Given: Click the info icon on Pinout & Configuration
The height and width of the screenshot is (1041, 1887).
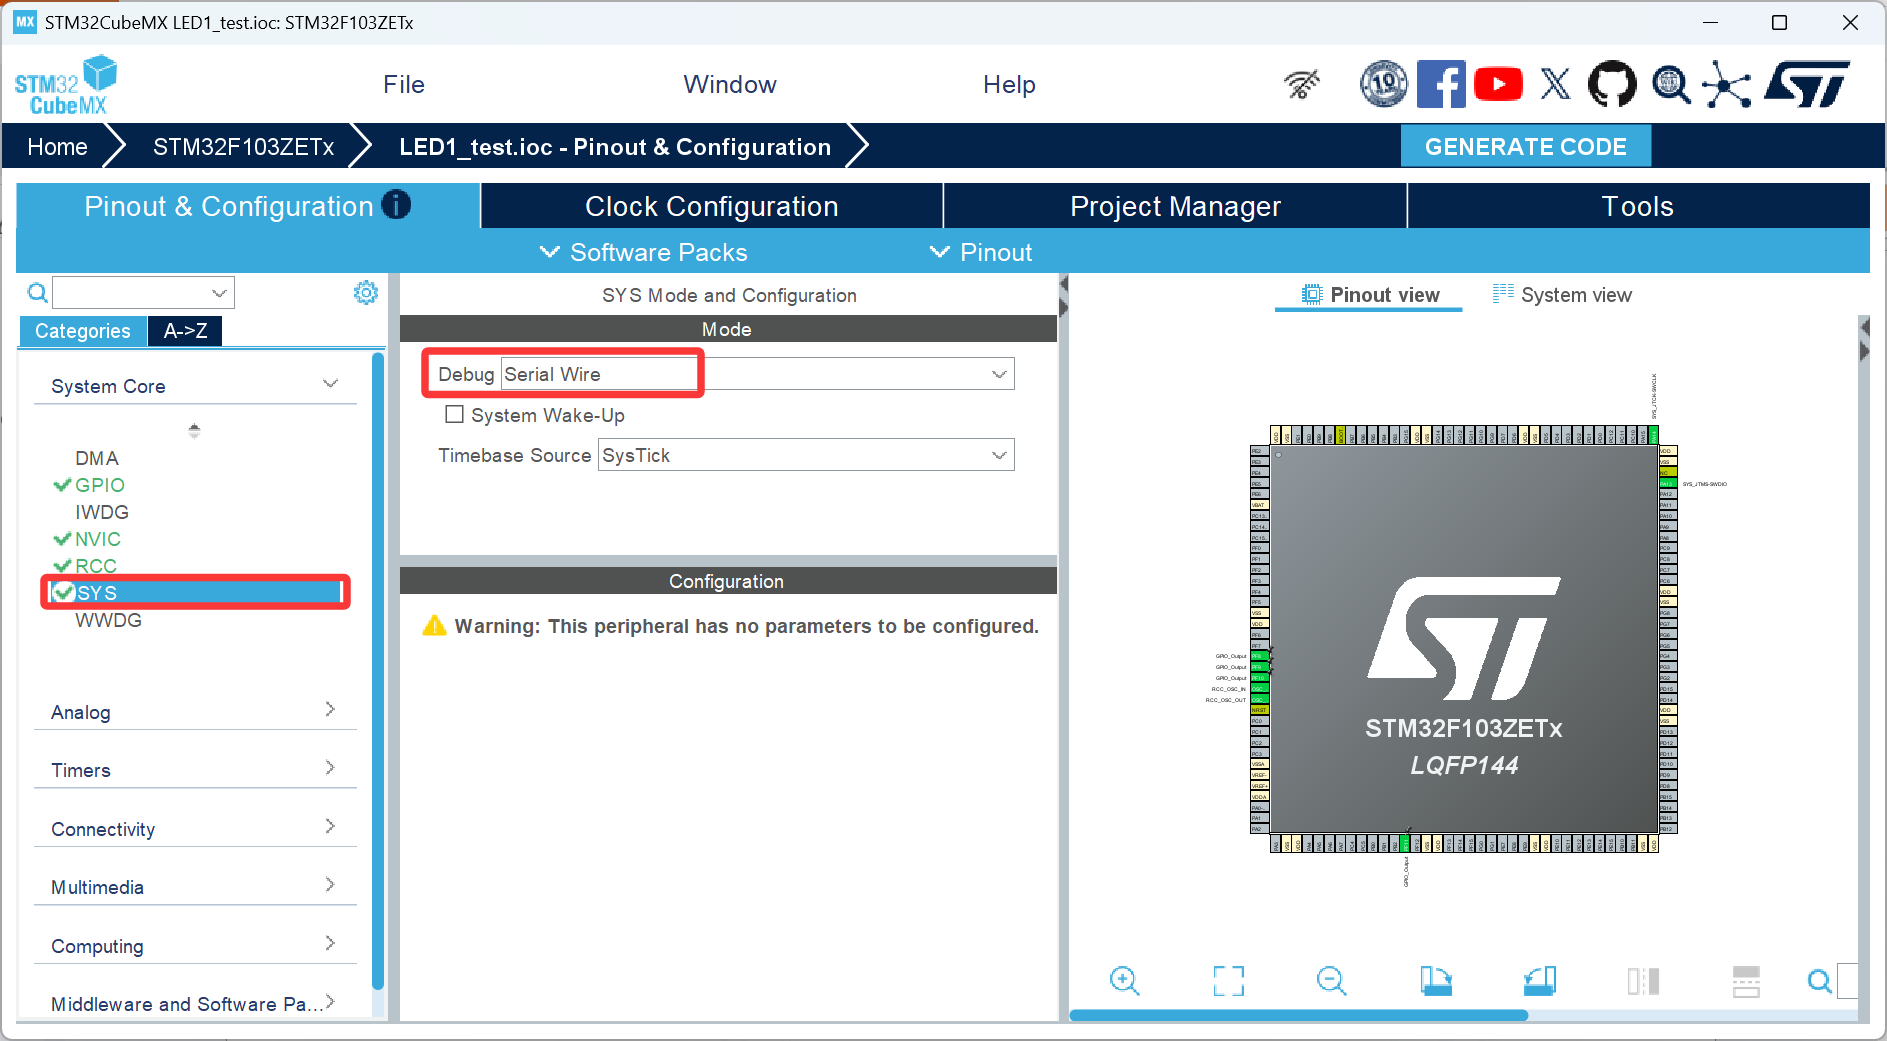Looking at the screenshot, I should [396, 205].
